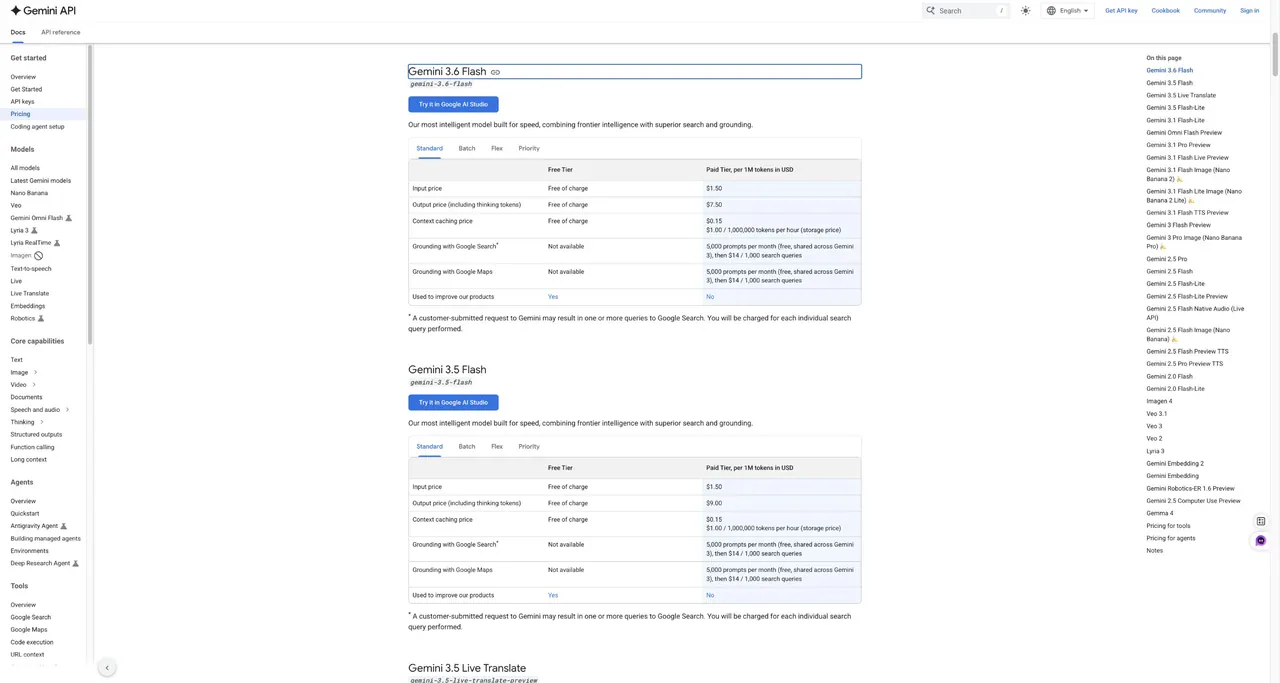Image resolution: width=1280 pixels, height=683 pixels.
Task: Copy link icon beside Gemini 3.6 Flash heading
Action: point(495,72)
